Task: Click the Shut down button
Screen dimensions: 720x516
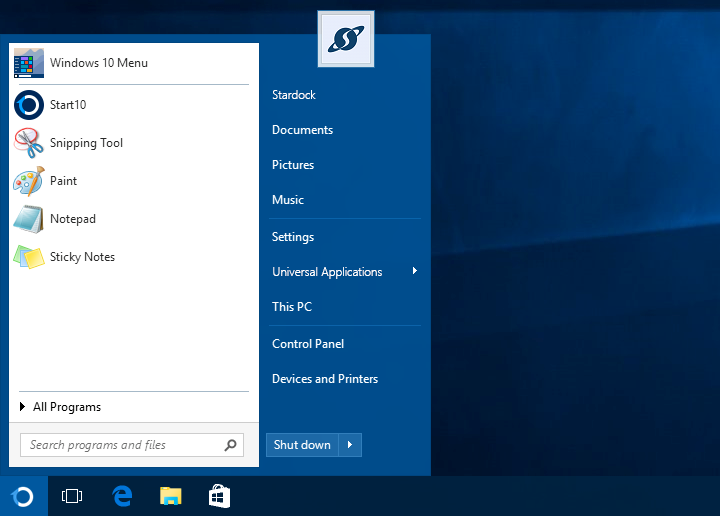Action: coord(302,445)
